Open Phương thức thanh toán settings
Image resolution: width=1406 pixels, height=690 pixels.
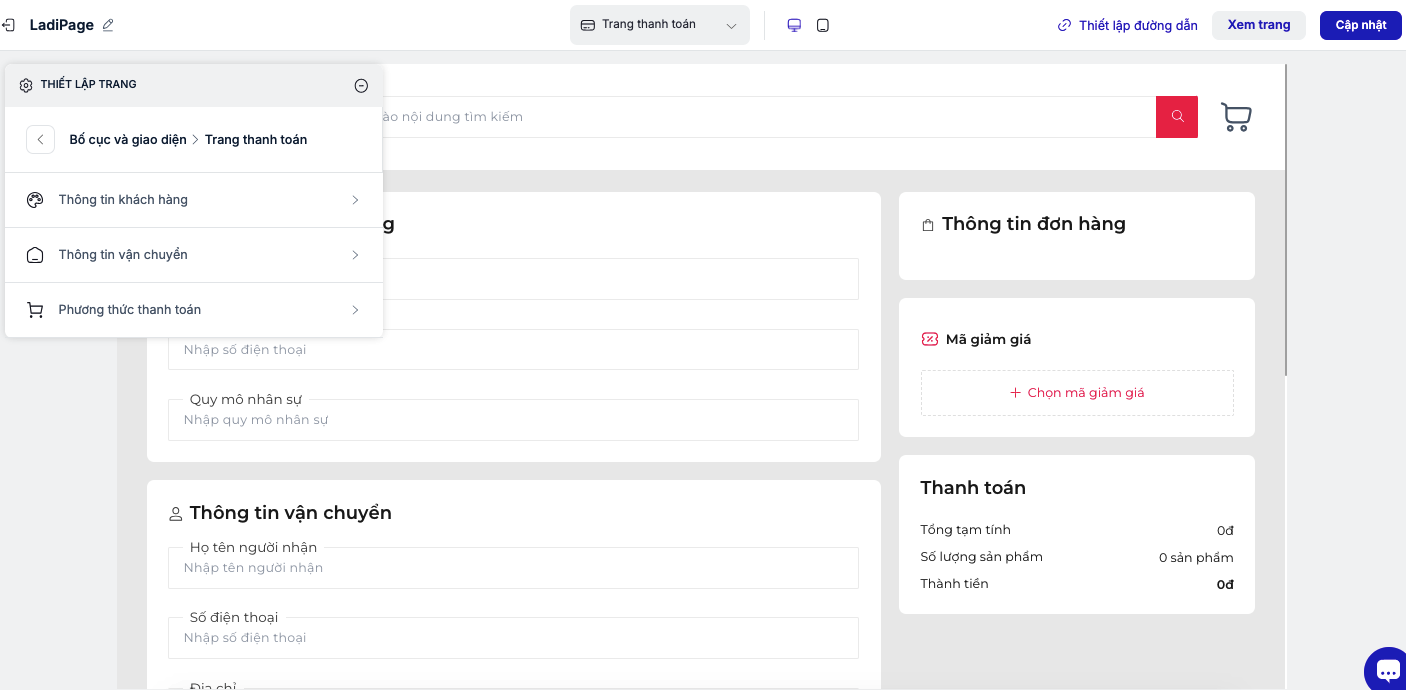point(194,310)
